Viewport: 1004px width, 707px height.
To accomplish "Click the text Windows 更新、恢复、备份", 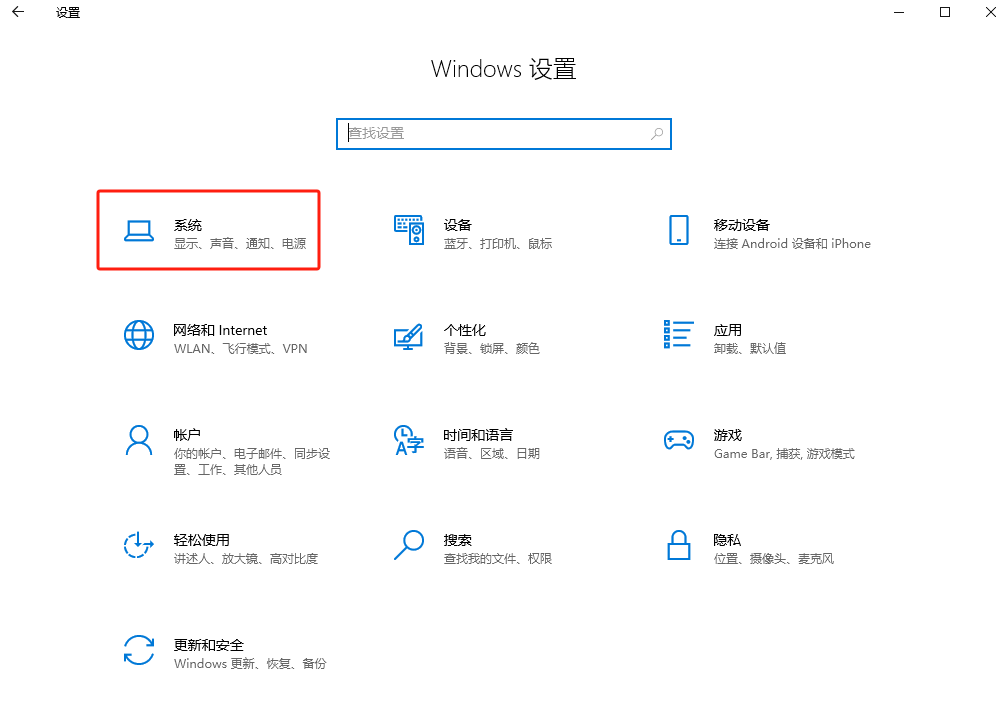I will click(250, 664).
